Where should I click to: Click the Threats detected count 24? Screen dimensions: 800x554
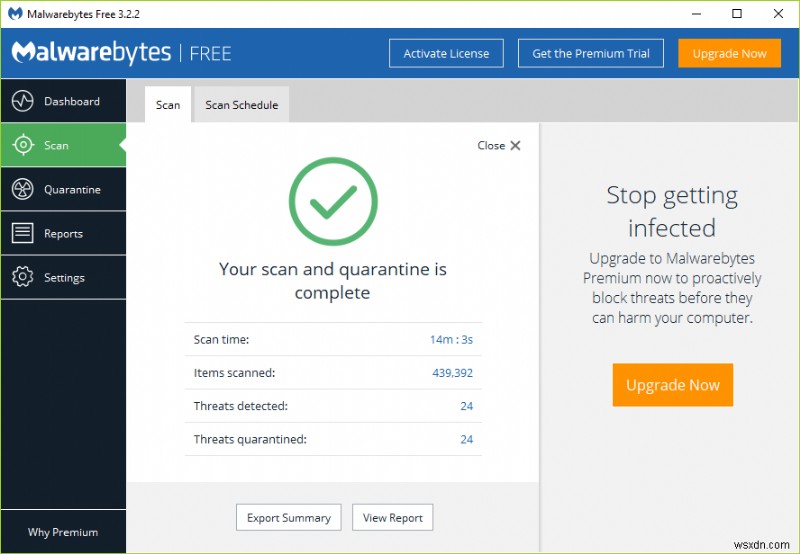pyautogui.click(x=466, y=406)
